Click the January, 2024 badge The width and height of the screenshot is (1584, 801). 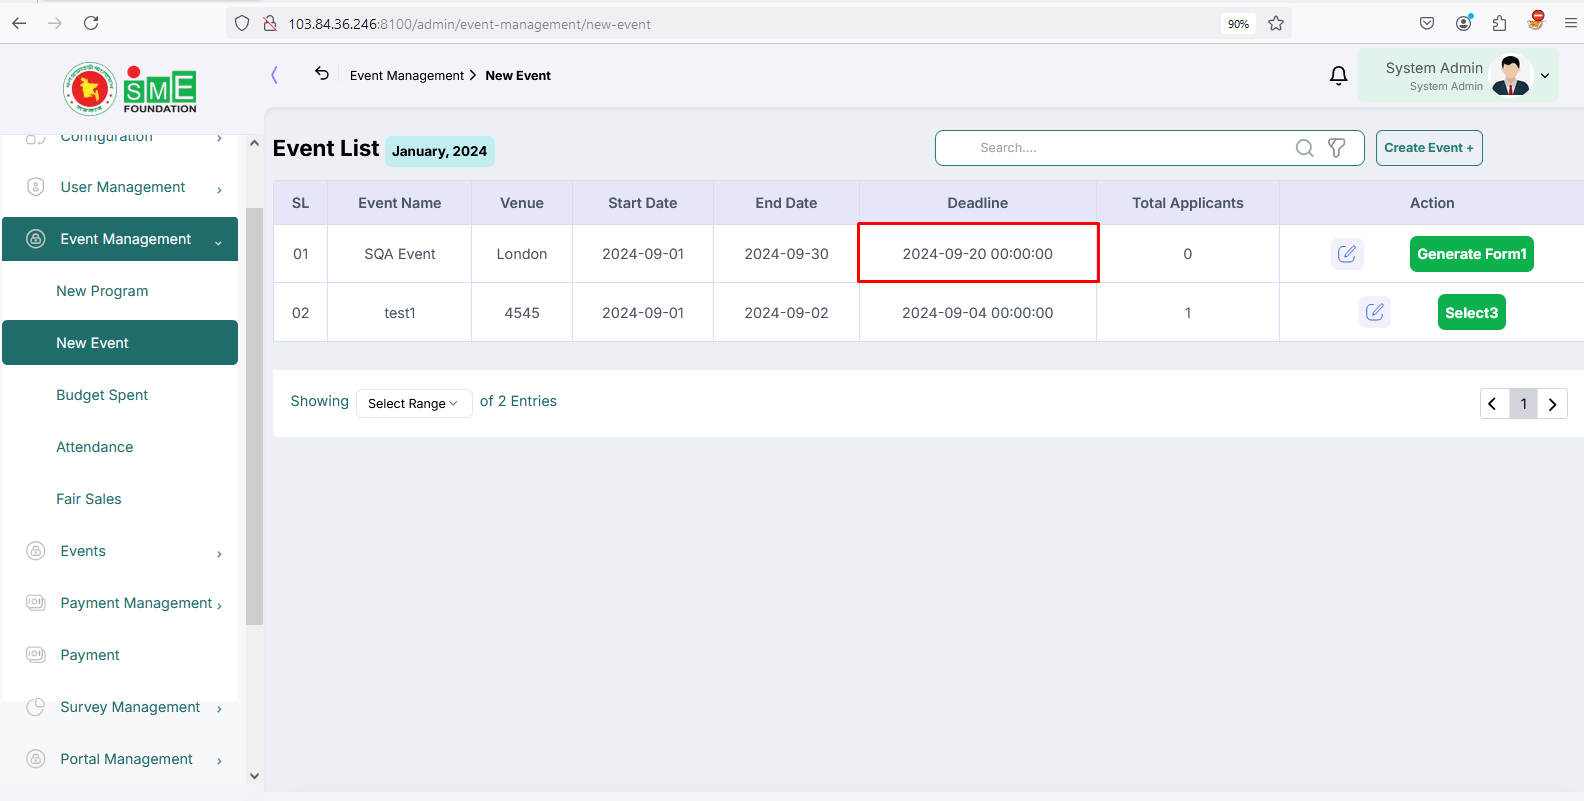coord(440,151)
